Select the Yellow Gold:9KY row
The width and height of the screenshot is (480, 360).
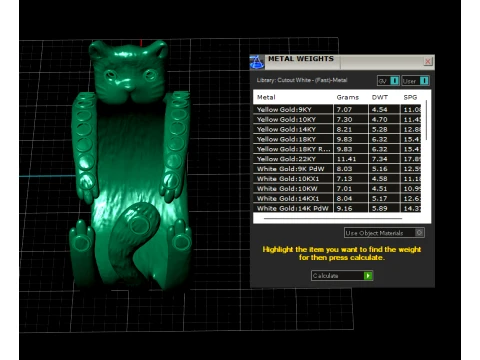(x=337, y=109)
